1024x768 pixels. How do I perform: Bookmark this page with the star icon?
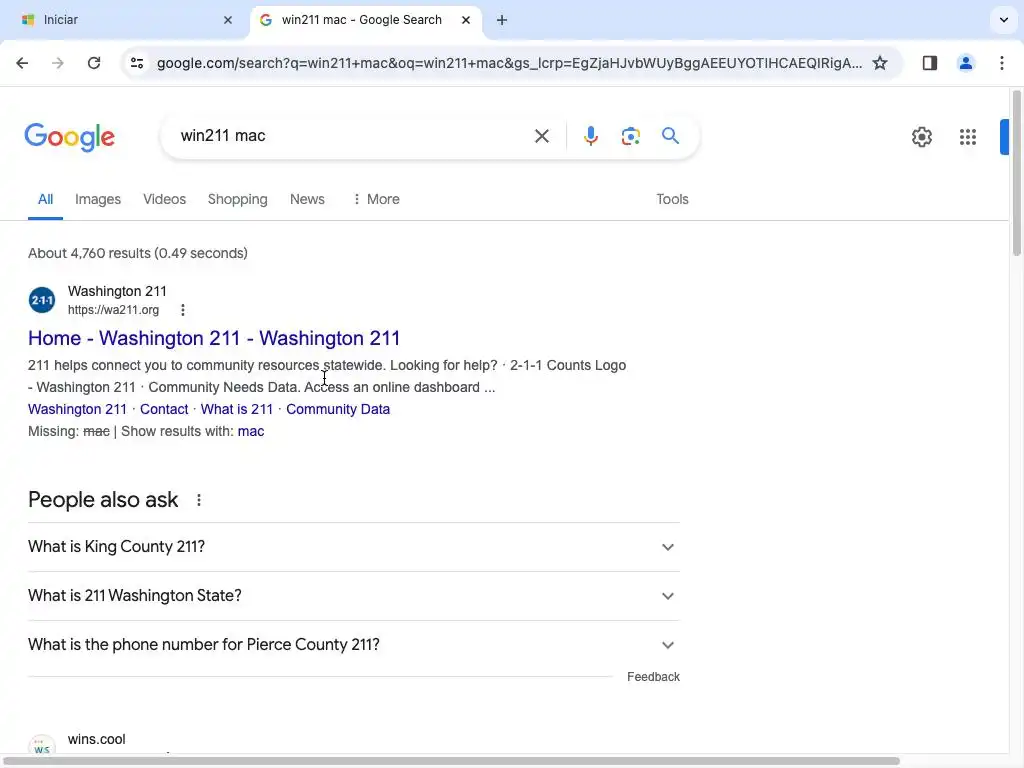[x=880, y=63]
